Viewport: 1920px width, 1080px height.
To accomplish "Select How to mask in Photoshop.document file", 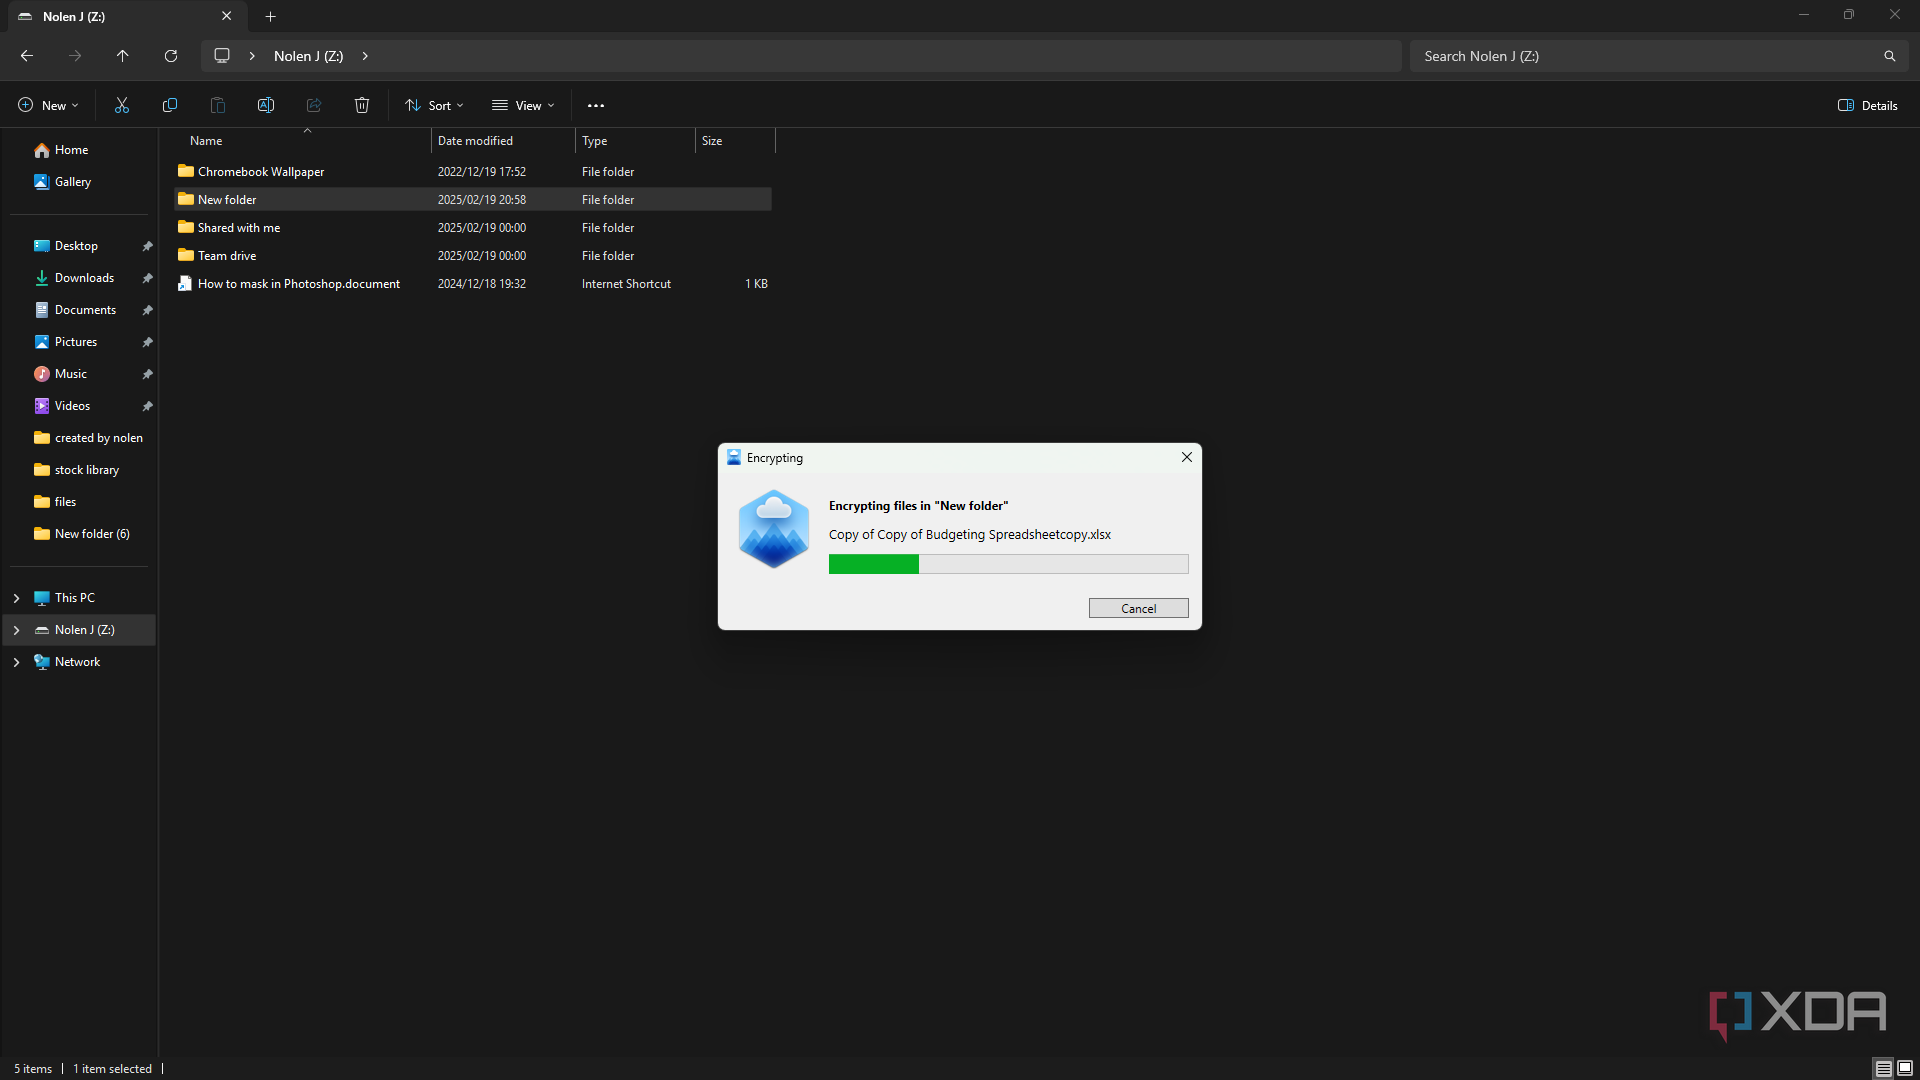I will 473,284.
